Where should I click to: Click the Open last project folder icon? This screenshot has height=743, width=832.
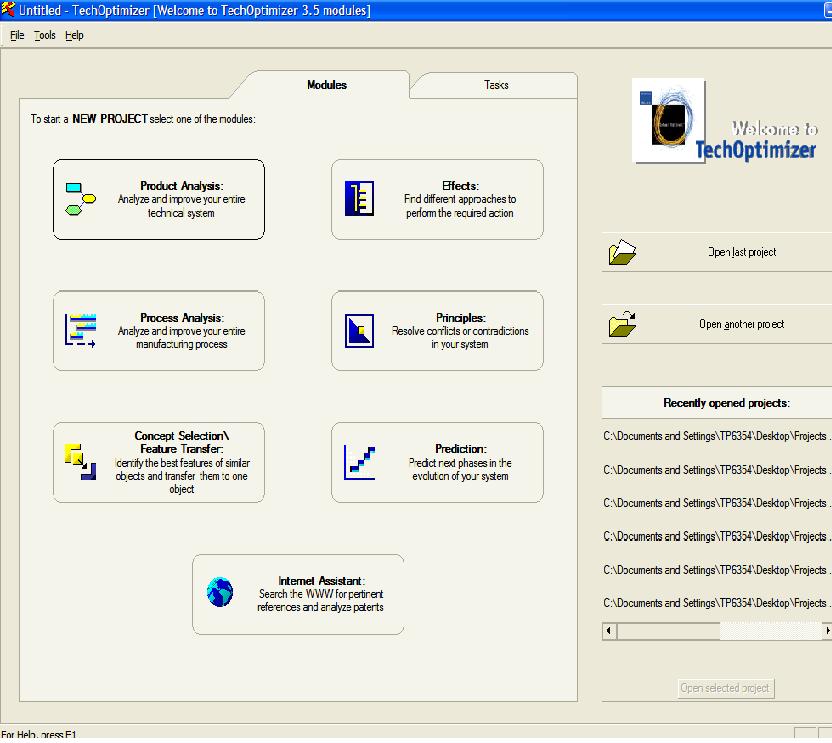click(622, 252)
